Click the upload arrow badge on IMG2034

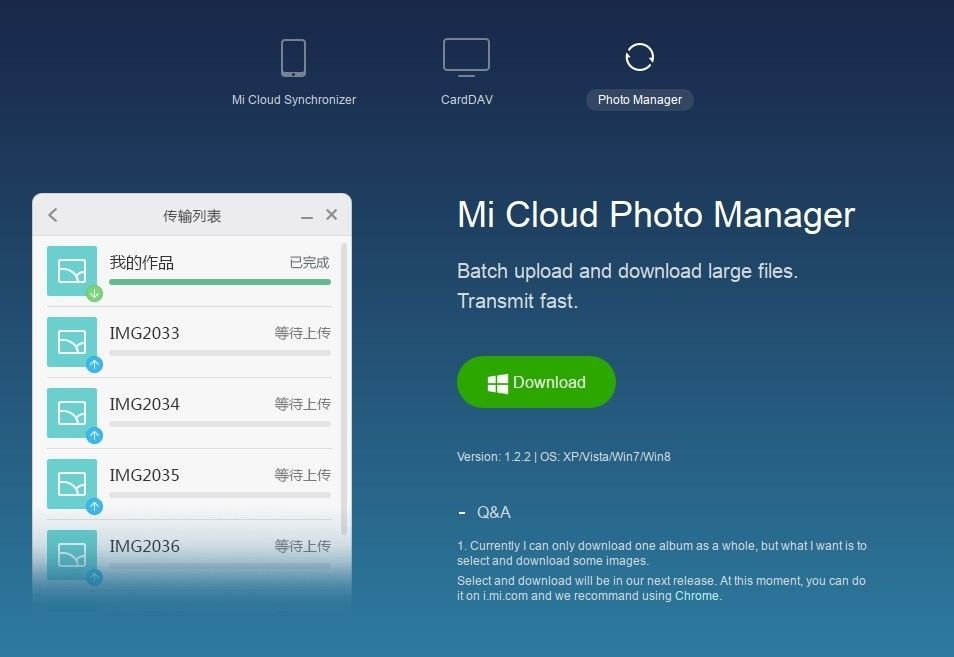(x=94, y=436)
